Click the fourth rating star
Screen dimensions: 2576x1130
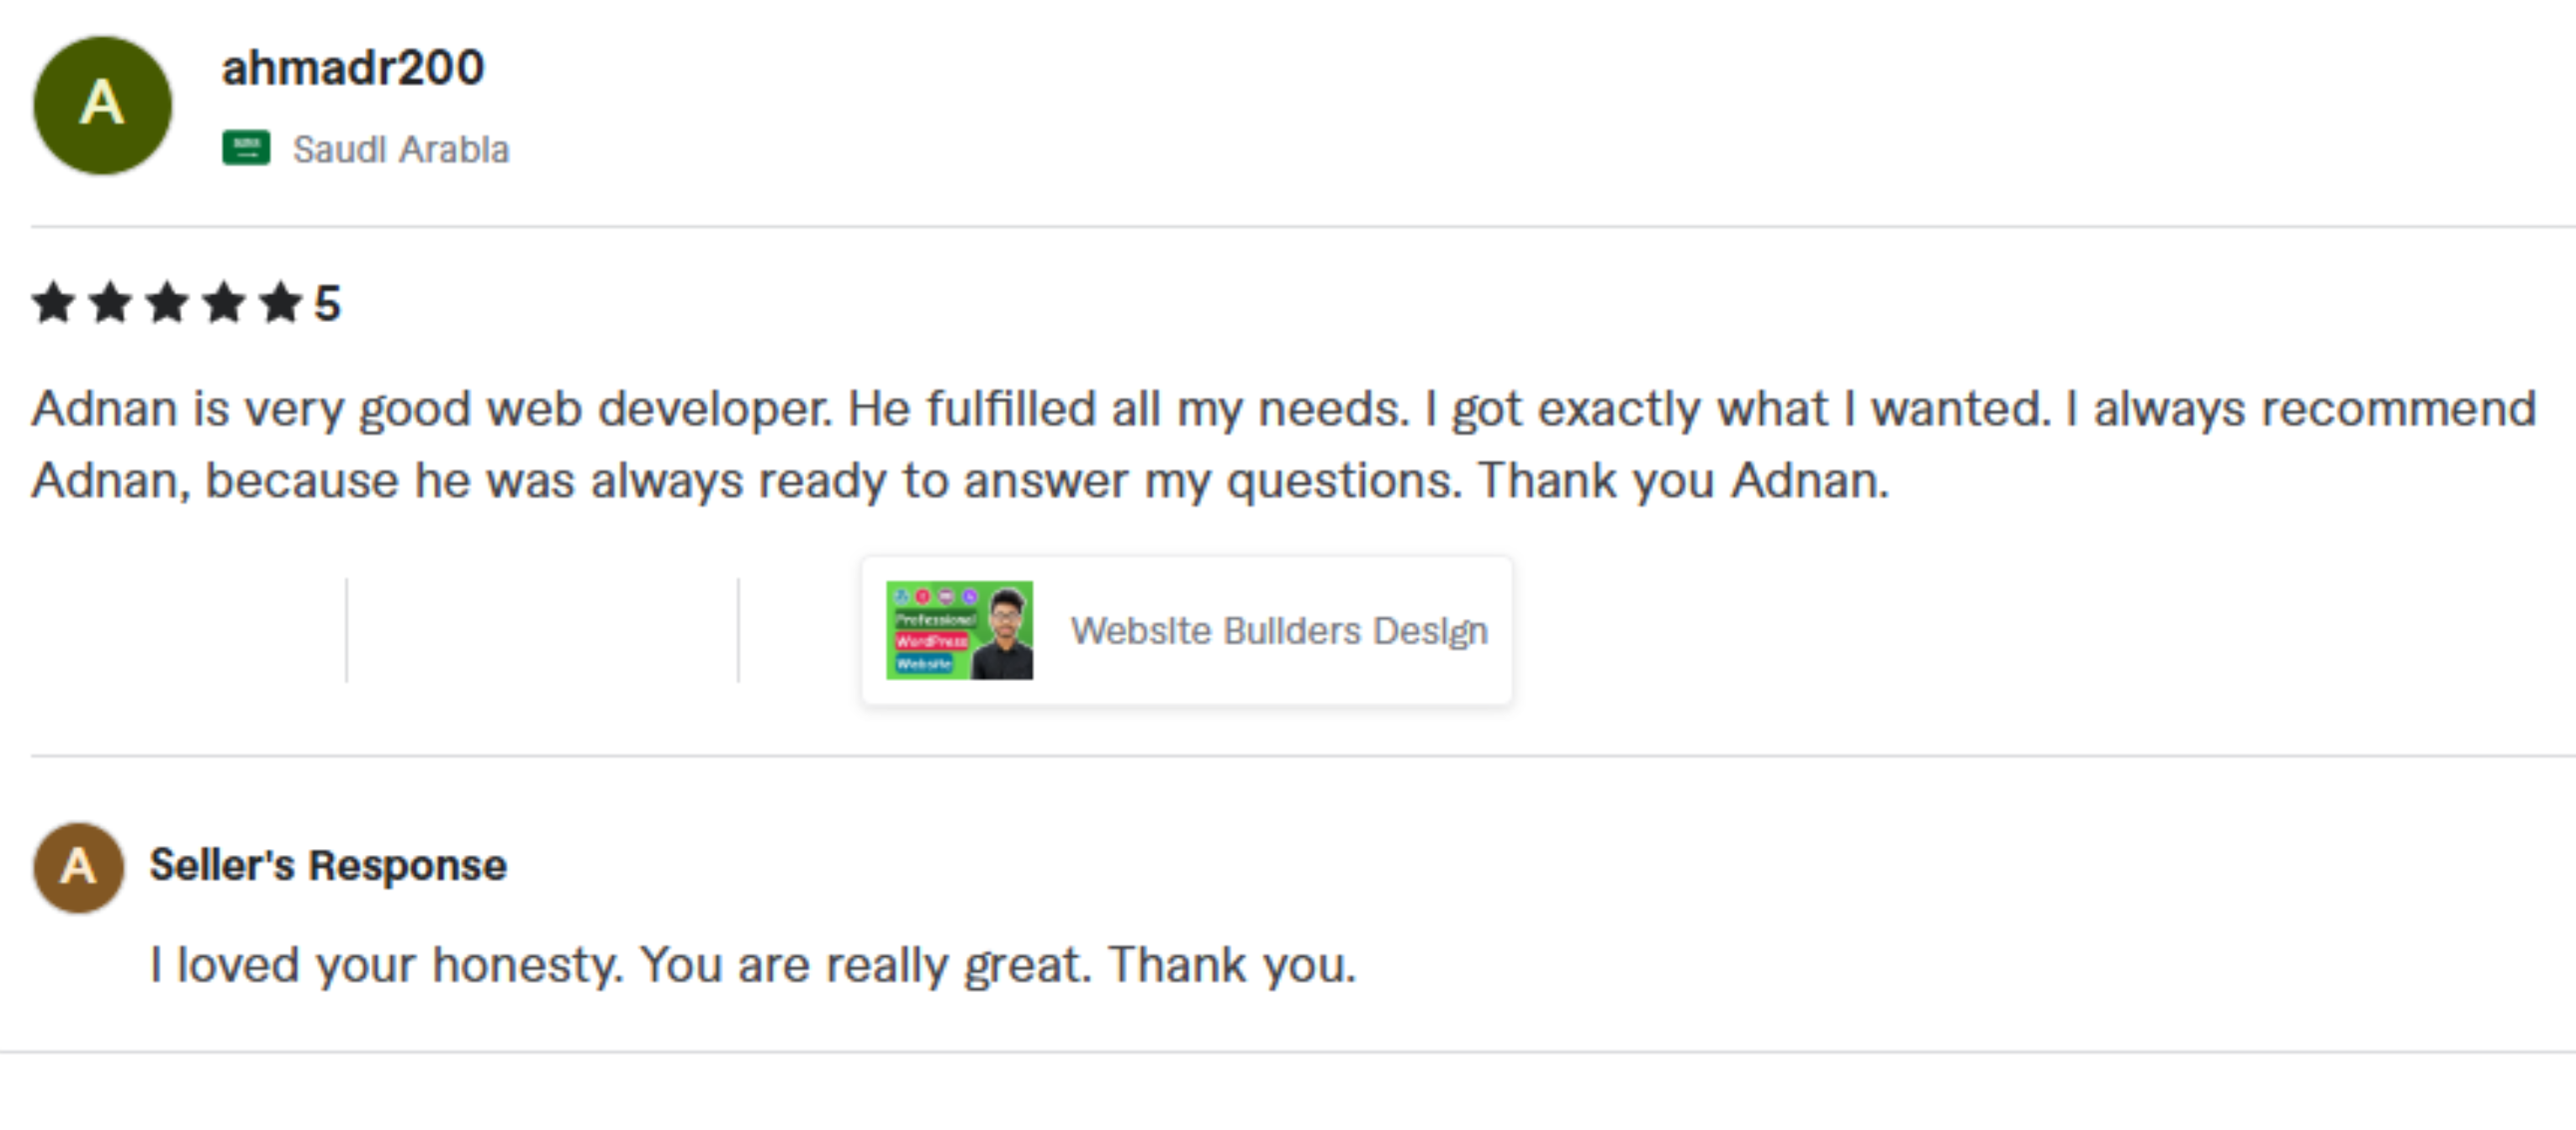coord(224,302)
